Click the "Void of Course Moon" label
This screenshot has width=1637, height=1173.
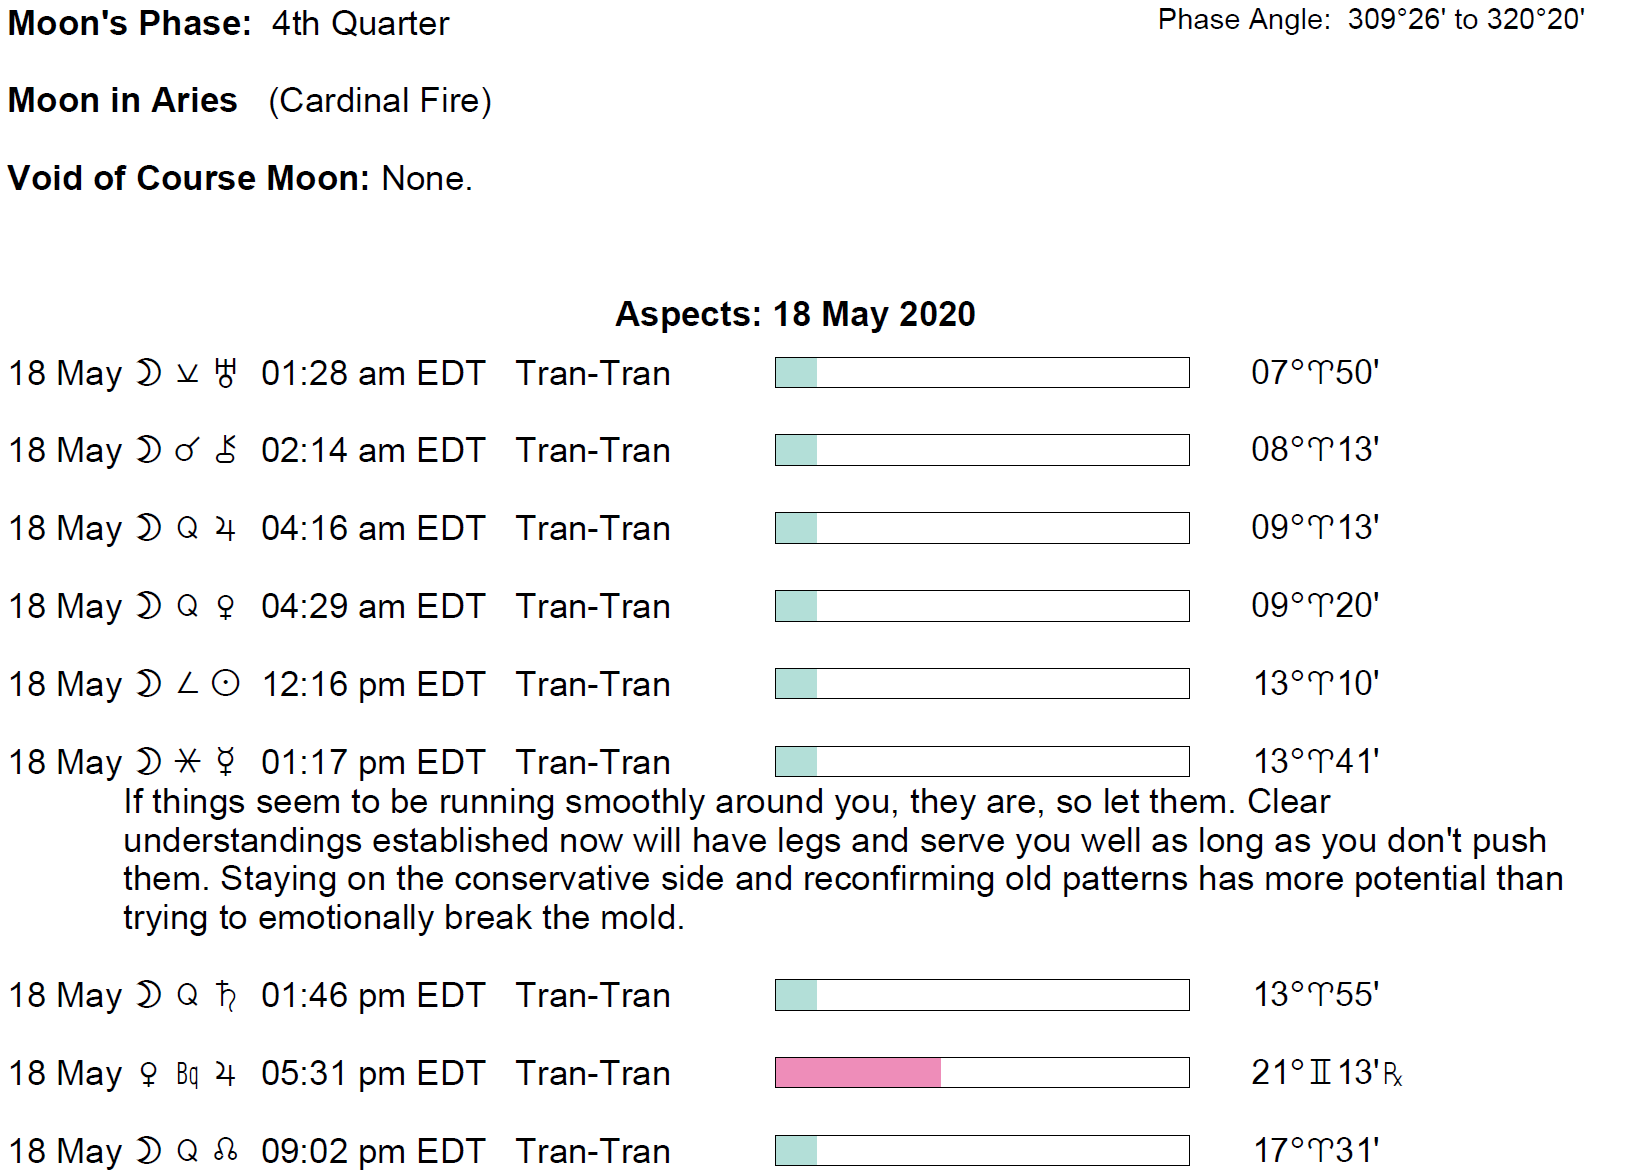(189, 178)
